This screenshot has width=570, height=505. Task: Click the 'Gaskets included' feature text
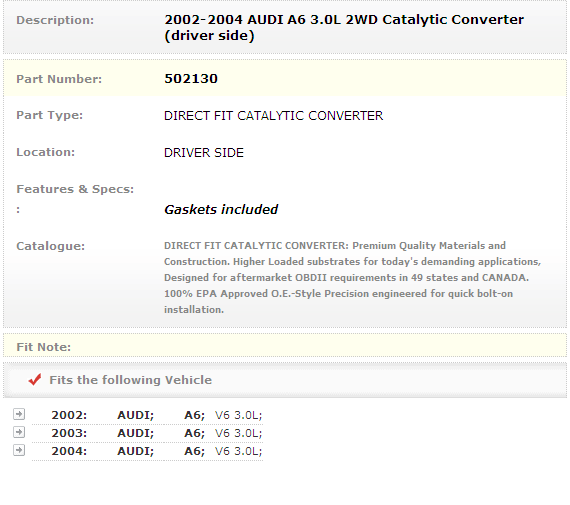coord(221,209)
